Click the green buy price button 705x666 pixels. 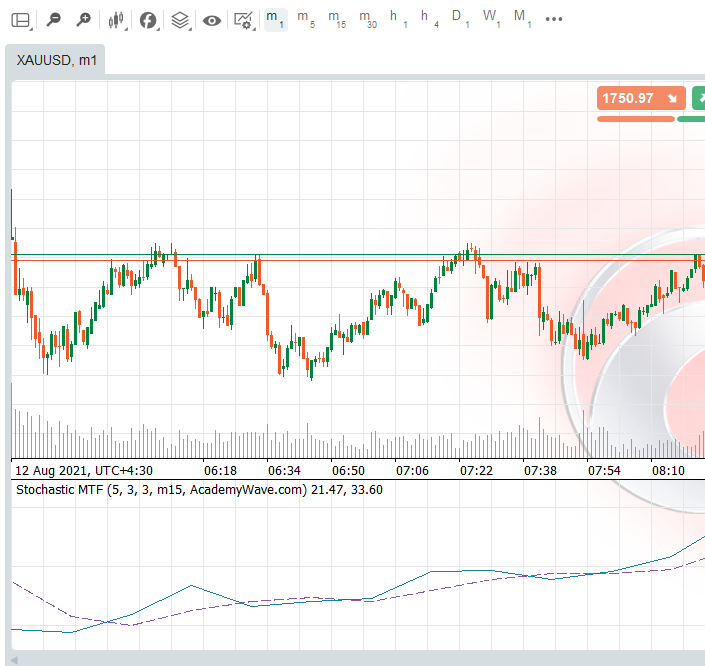click(698, 98)
